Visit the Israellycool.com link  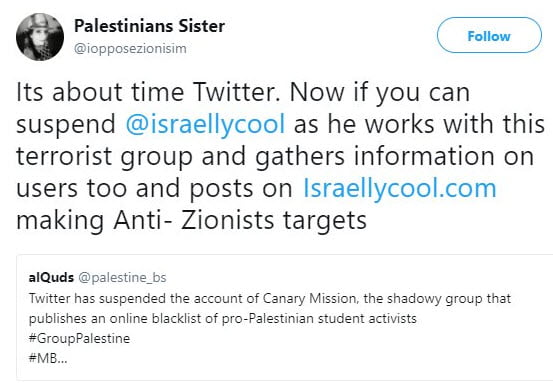(400, 188)
